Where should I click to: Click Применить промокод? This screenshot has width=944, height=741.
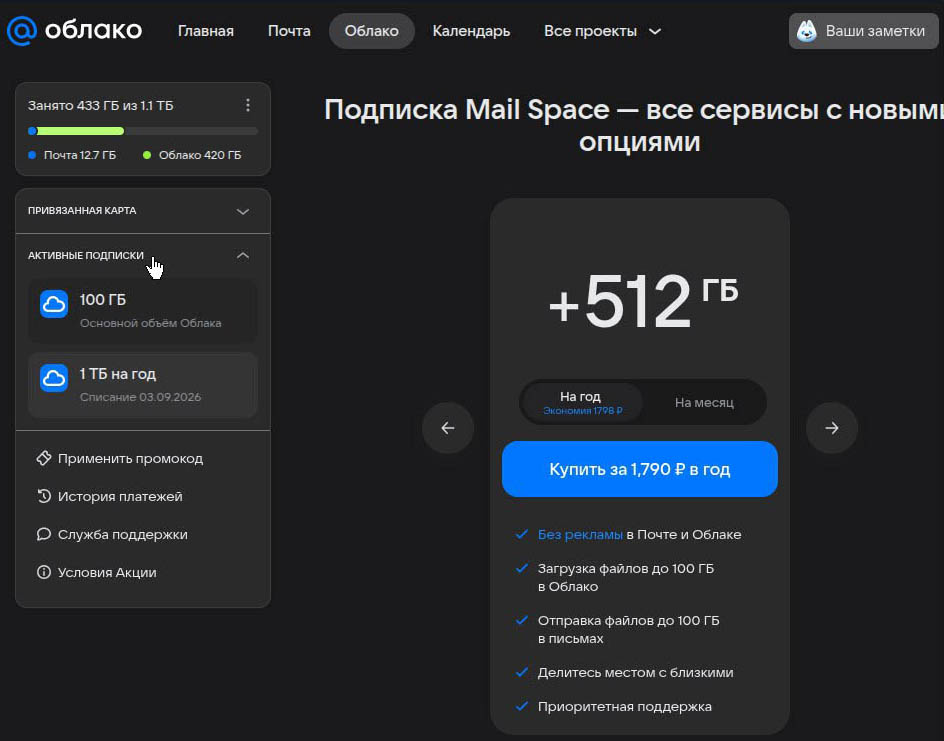click(x=120, y=458)
